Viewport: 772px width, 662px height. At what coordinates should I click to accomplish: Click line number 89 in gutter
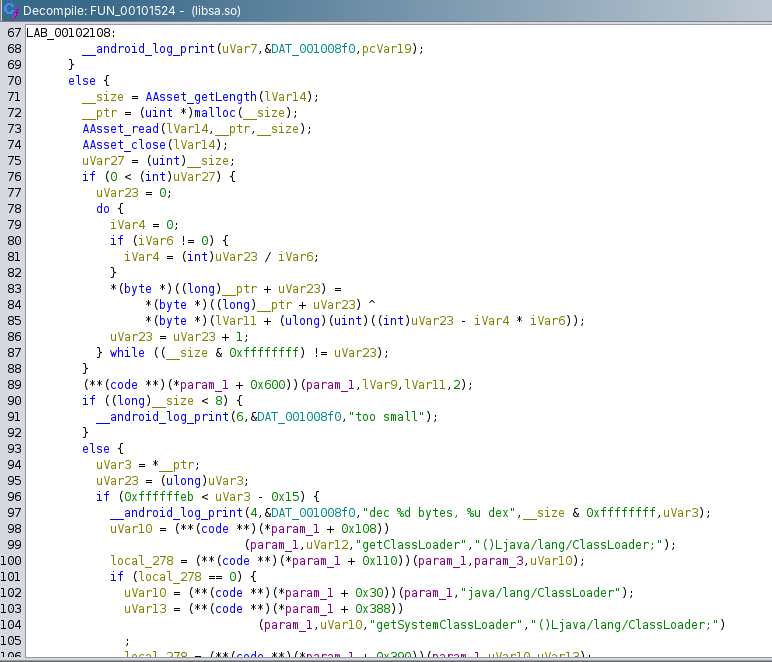pyautogui.click(x=14, y=385)
